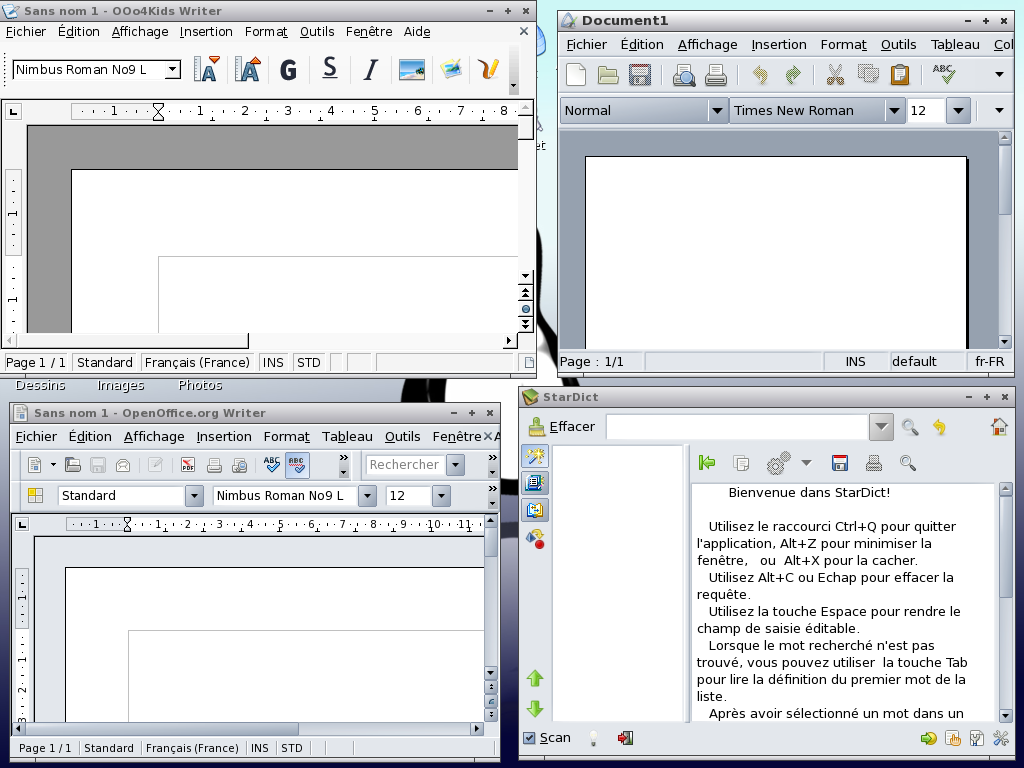Expand the Rechercher dropdown in OpenOffice.org Writer

455,465
